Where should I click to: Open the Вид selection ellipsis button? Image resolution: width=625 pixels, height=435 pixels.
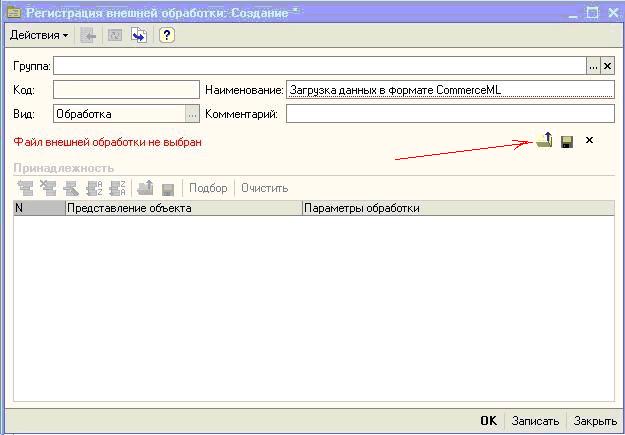click(192, 114)
